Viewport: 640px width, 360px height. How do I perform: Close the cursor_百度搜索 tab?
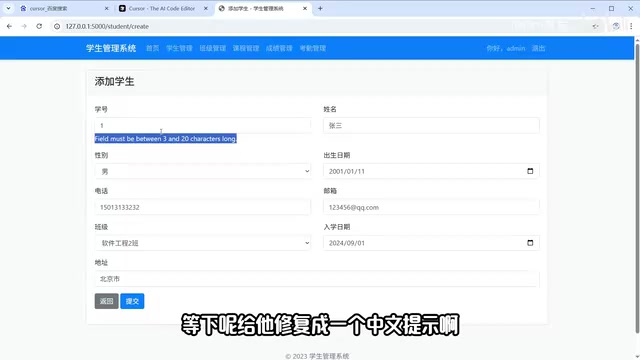107,8
